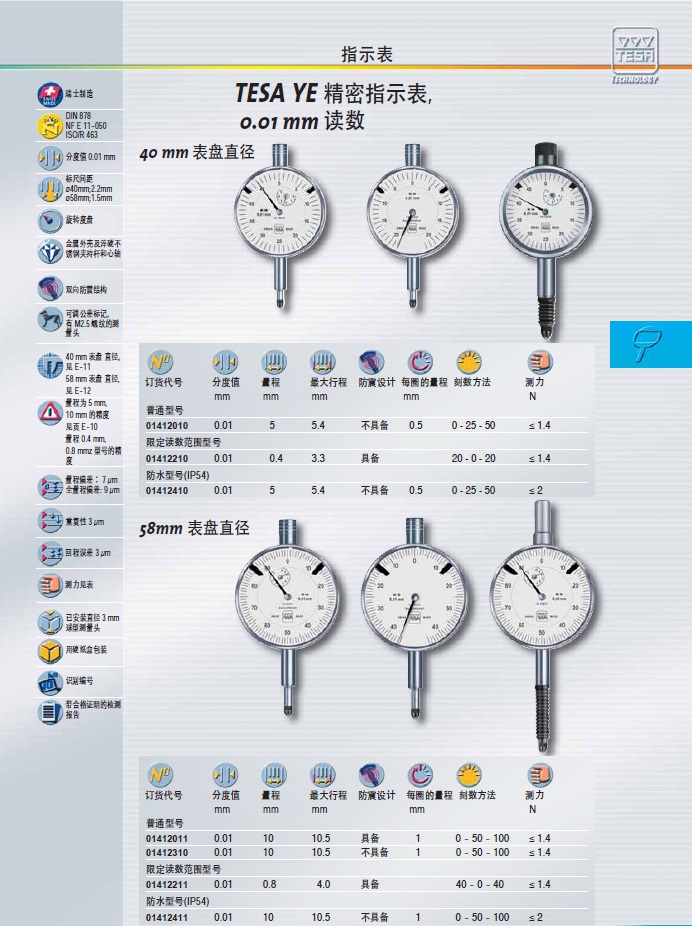Click the 0.4 range value for 01412210
This screenshot has width=692, height=926.
[276, 458]
